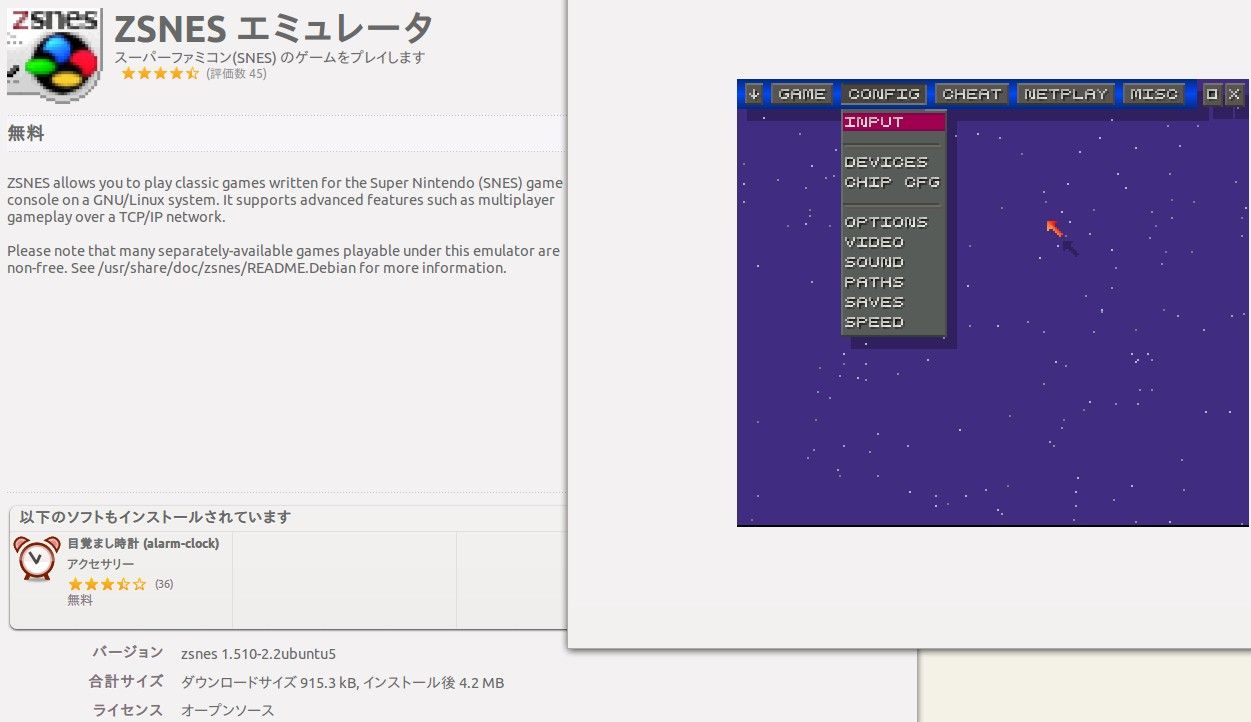Screen dimensions: 1251x722
Task: Open the GAME menu in ZSNES
Action: click(802, 94)
